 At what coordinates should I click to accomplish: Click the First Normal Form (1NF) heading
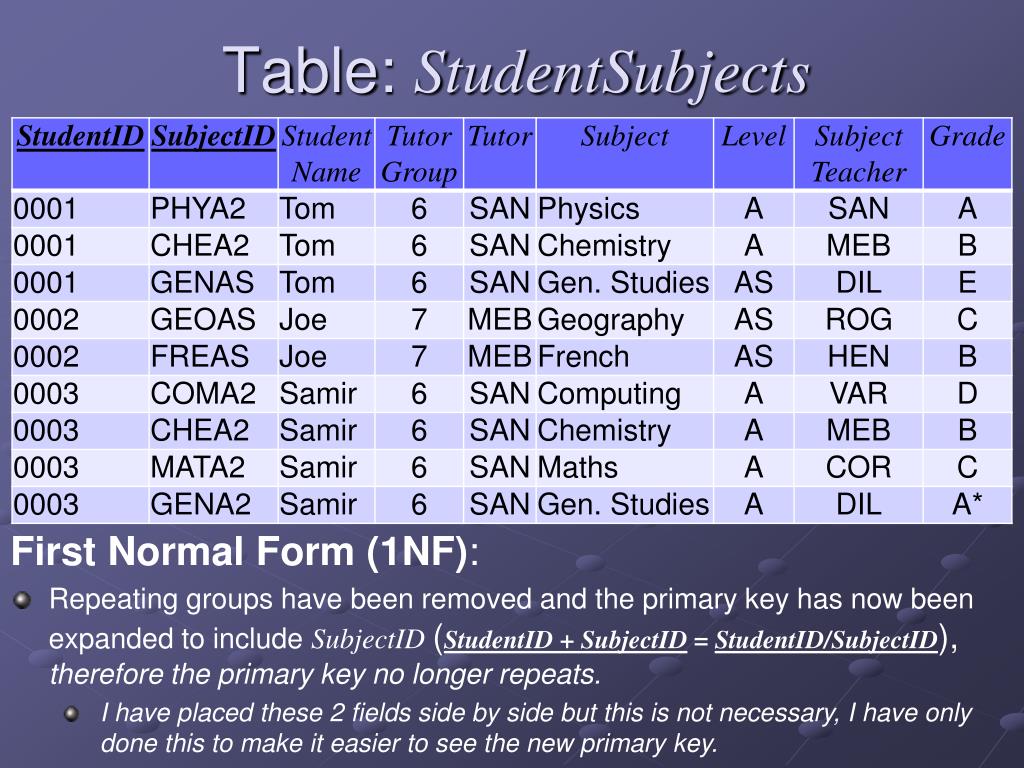246,552
